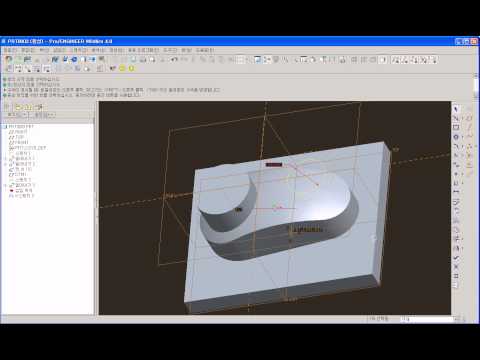Click the message area vertical scrollbar

coord(476,86)
